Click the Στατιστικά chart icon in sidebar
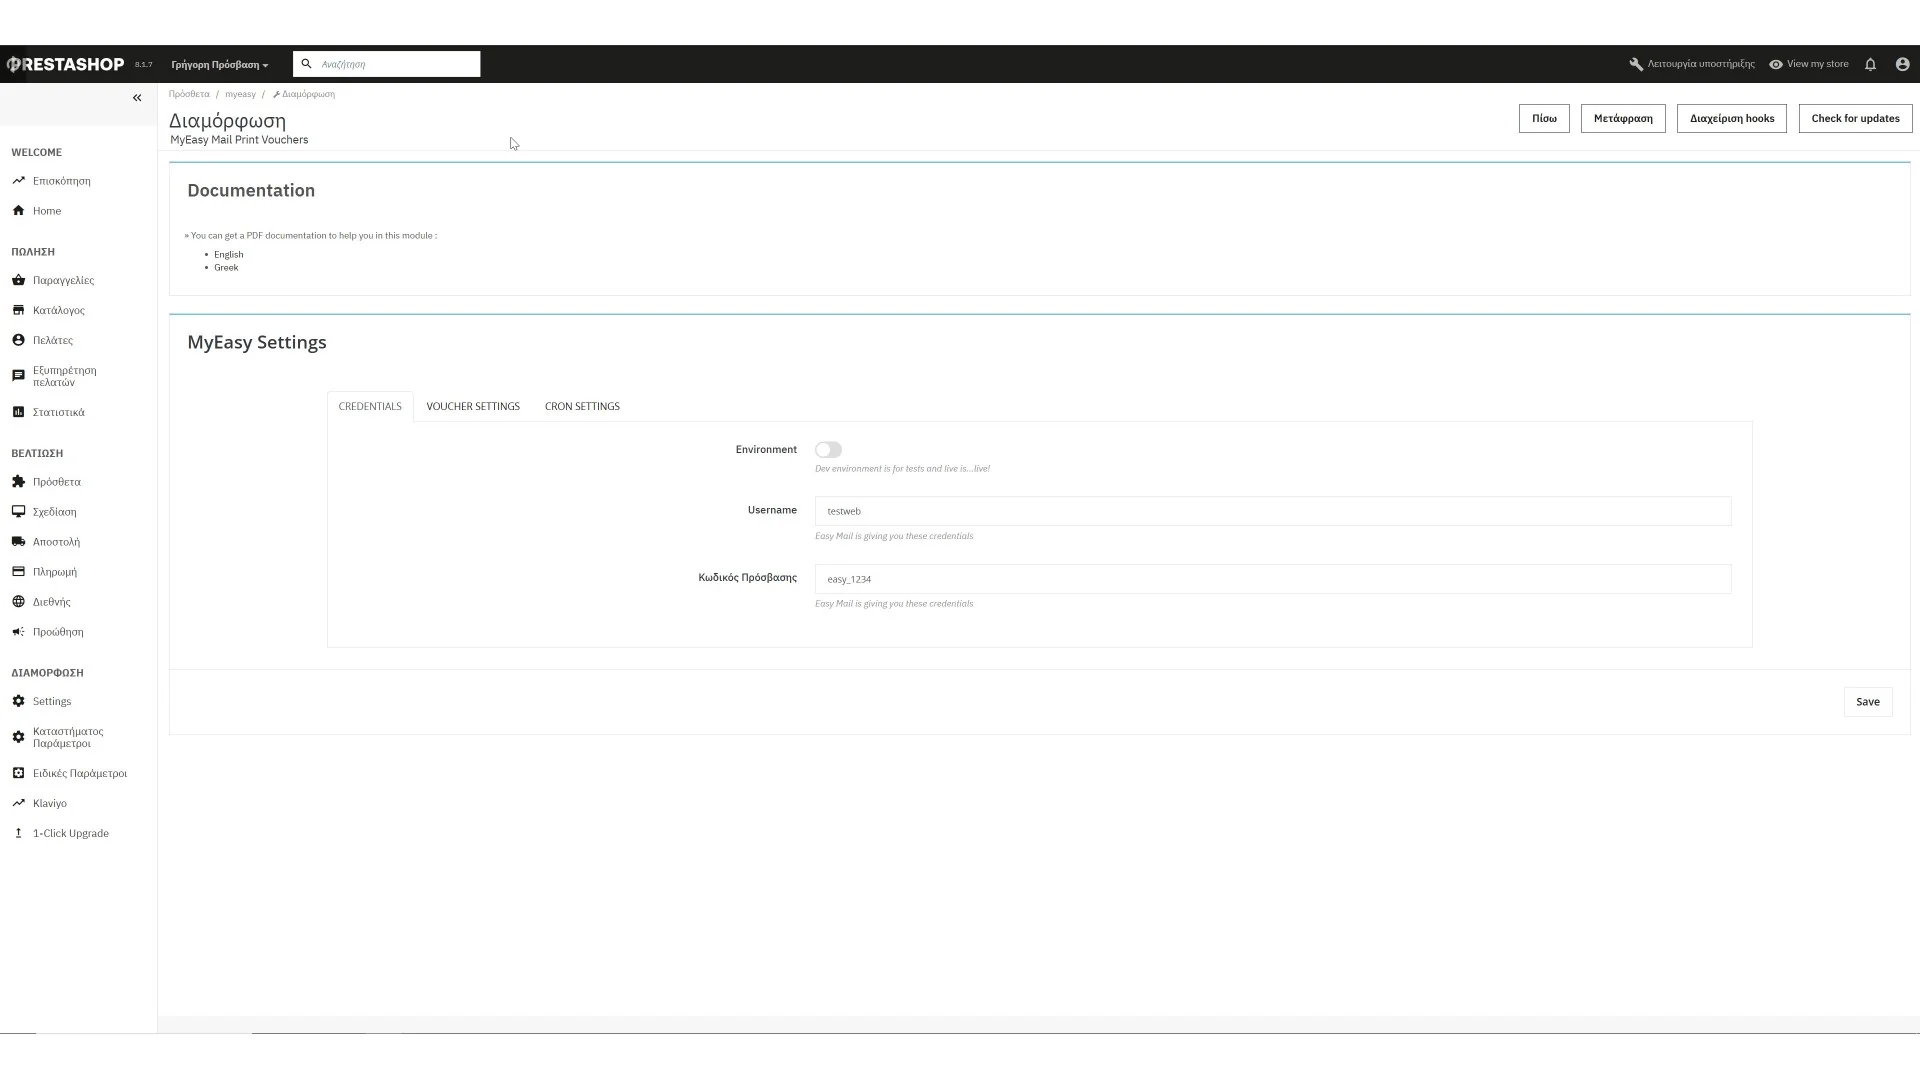 coord(18,412)
